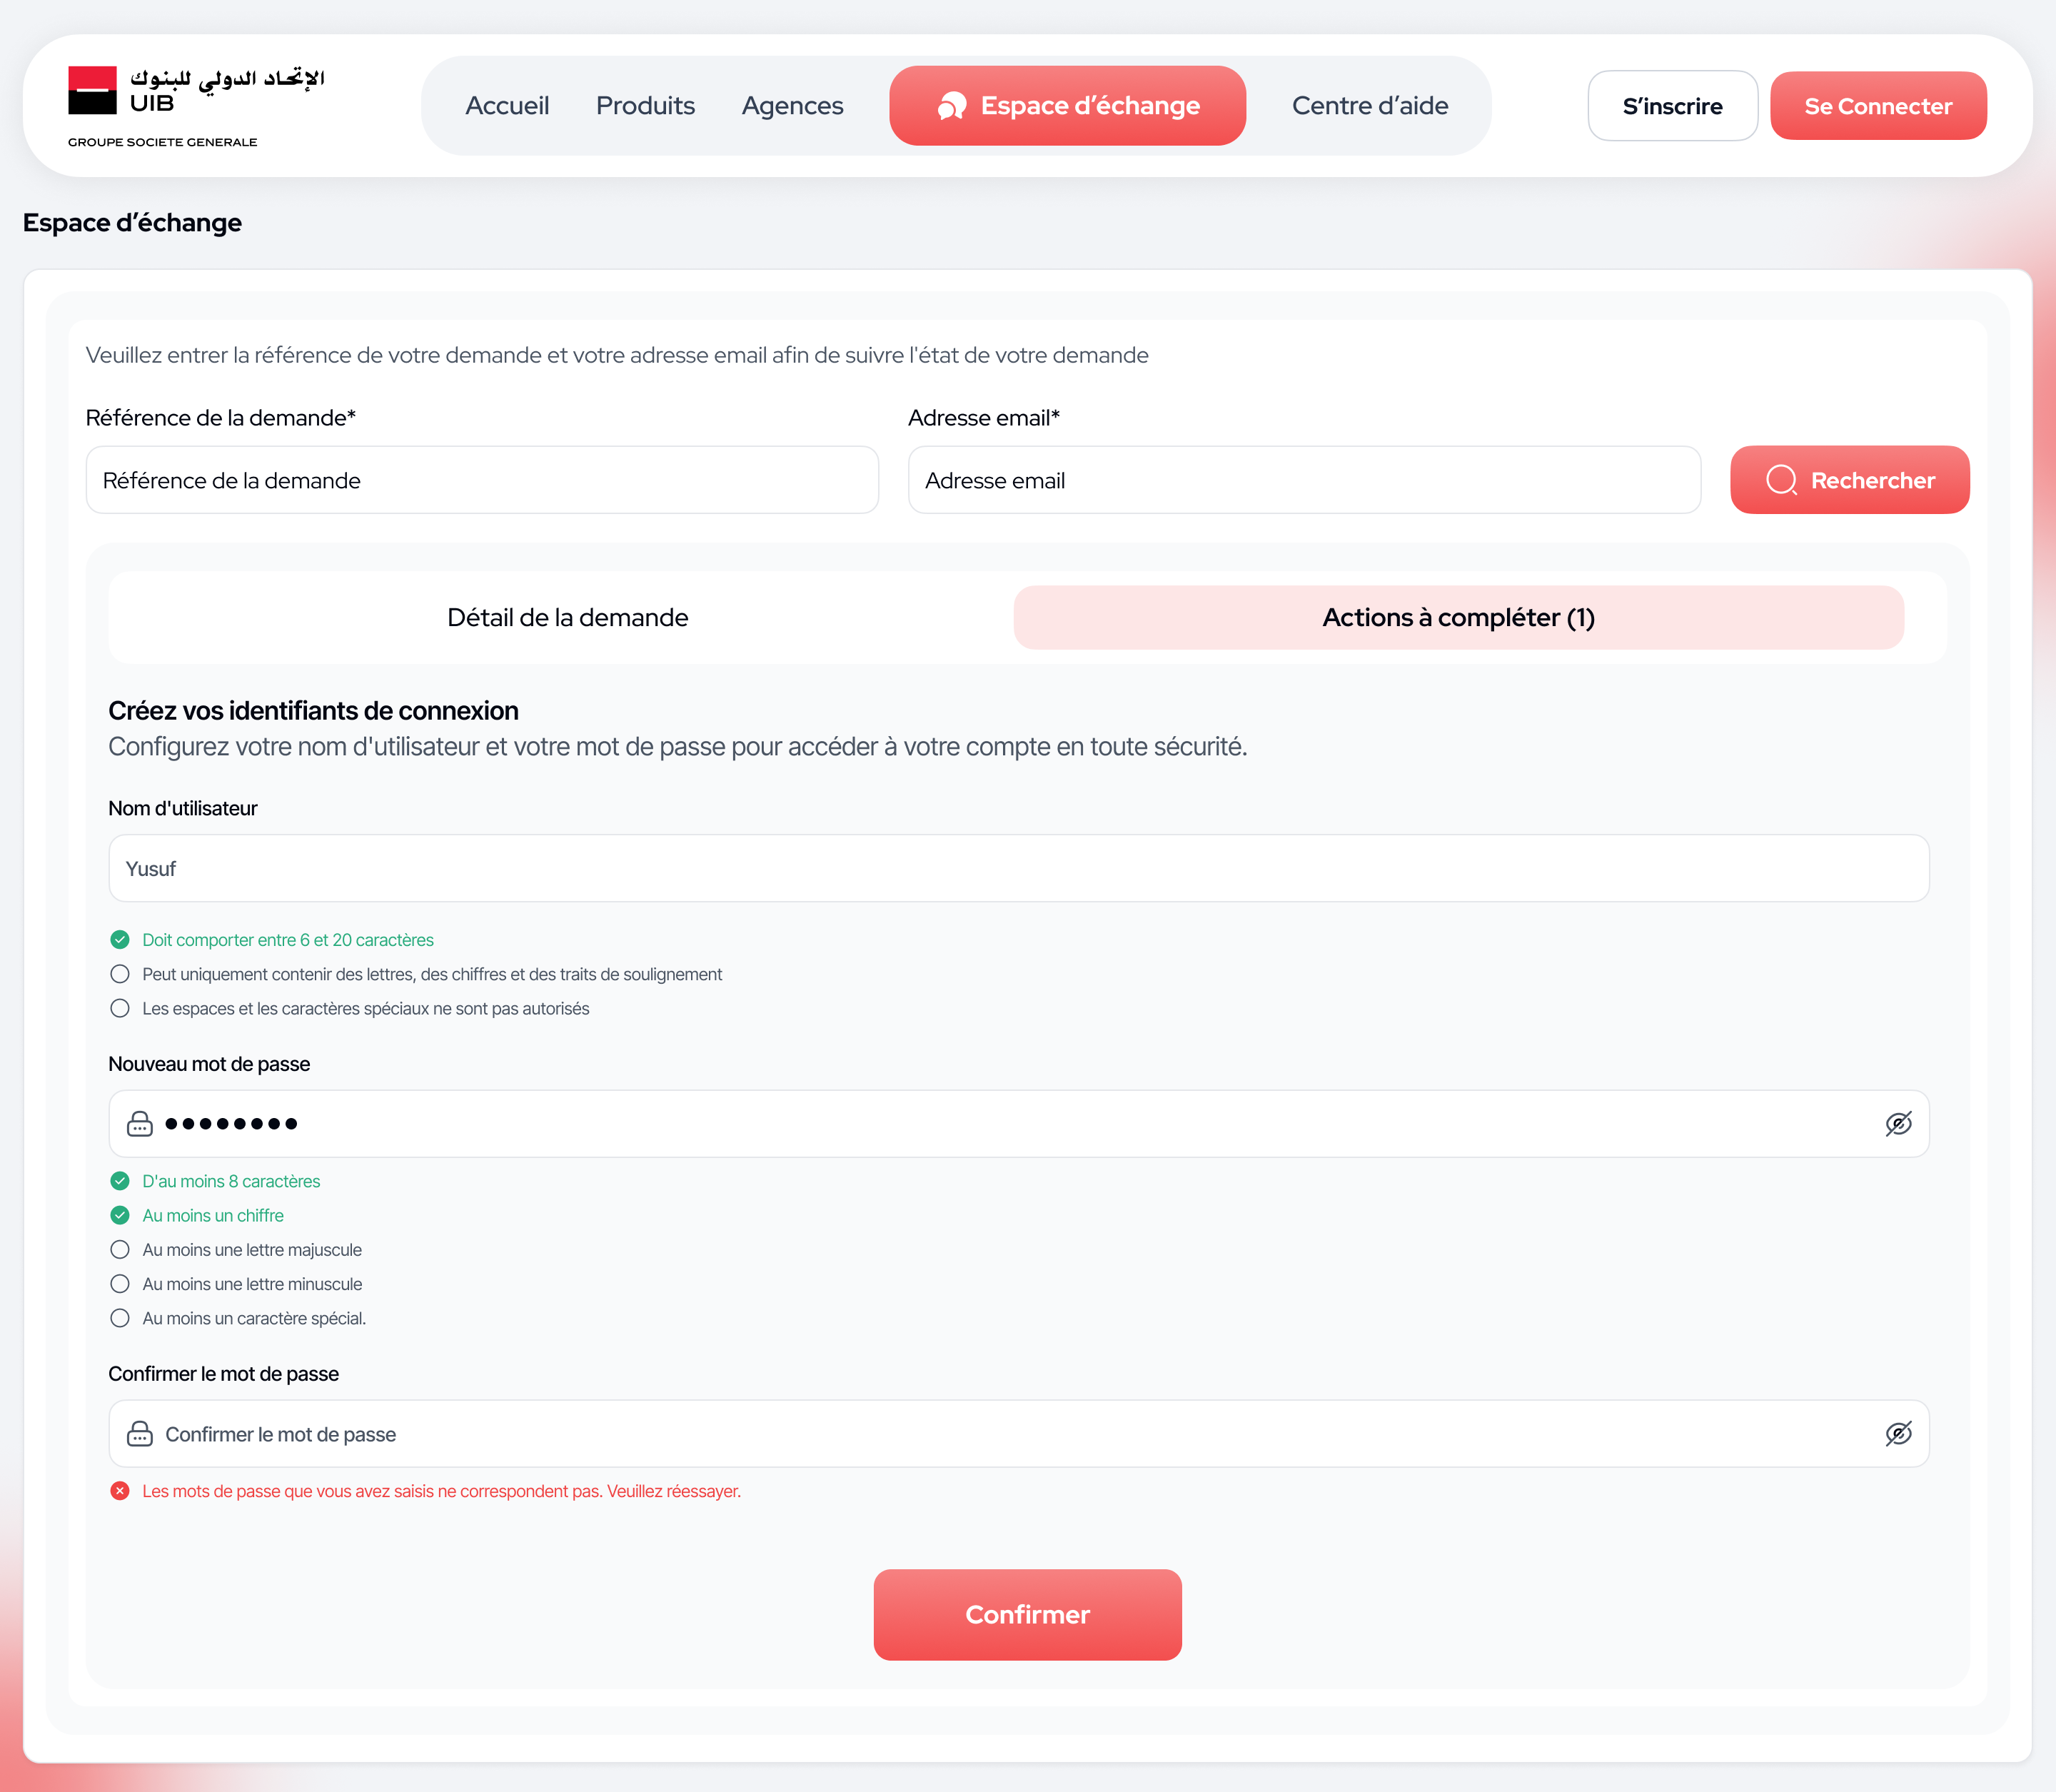Viewport: 2056px width, 1792px height.
Task: Click circle beside Au moins un caractère spécial
Action: [x=120, y=1318]
